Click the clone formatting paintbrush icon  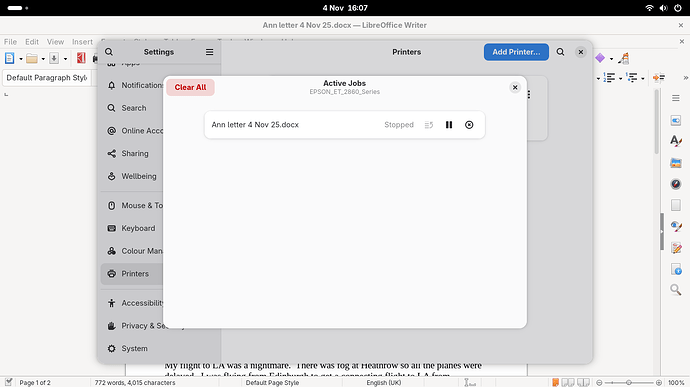(x=624, y=58)
